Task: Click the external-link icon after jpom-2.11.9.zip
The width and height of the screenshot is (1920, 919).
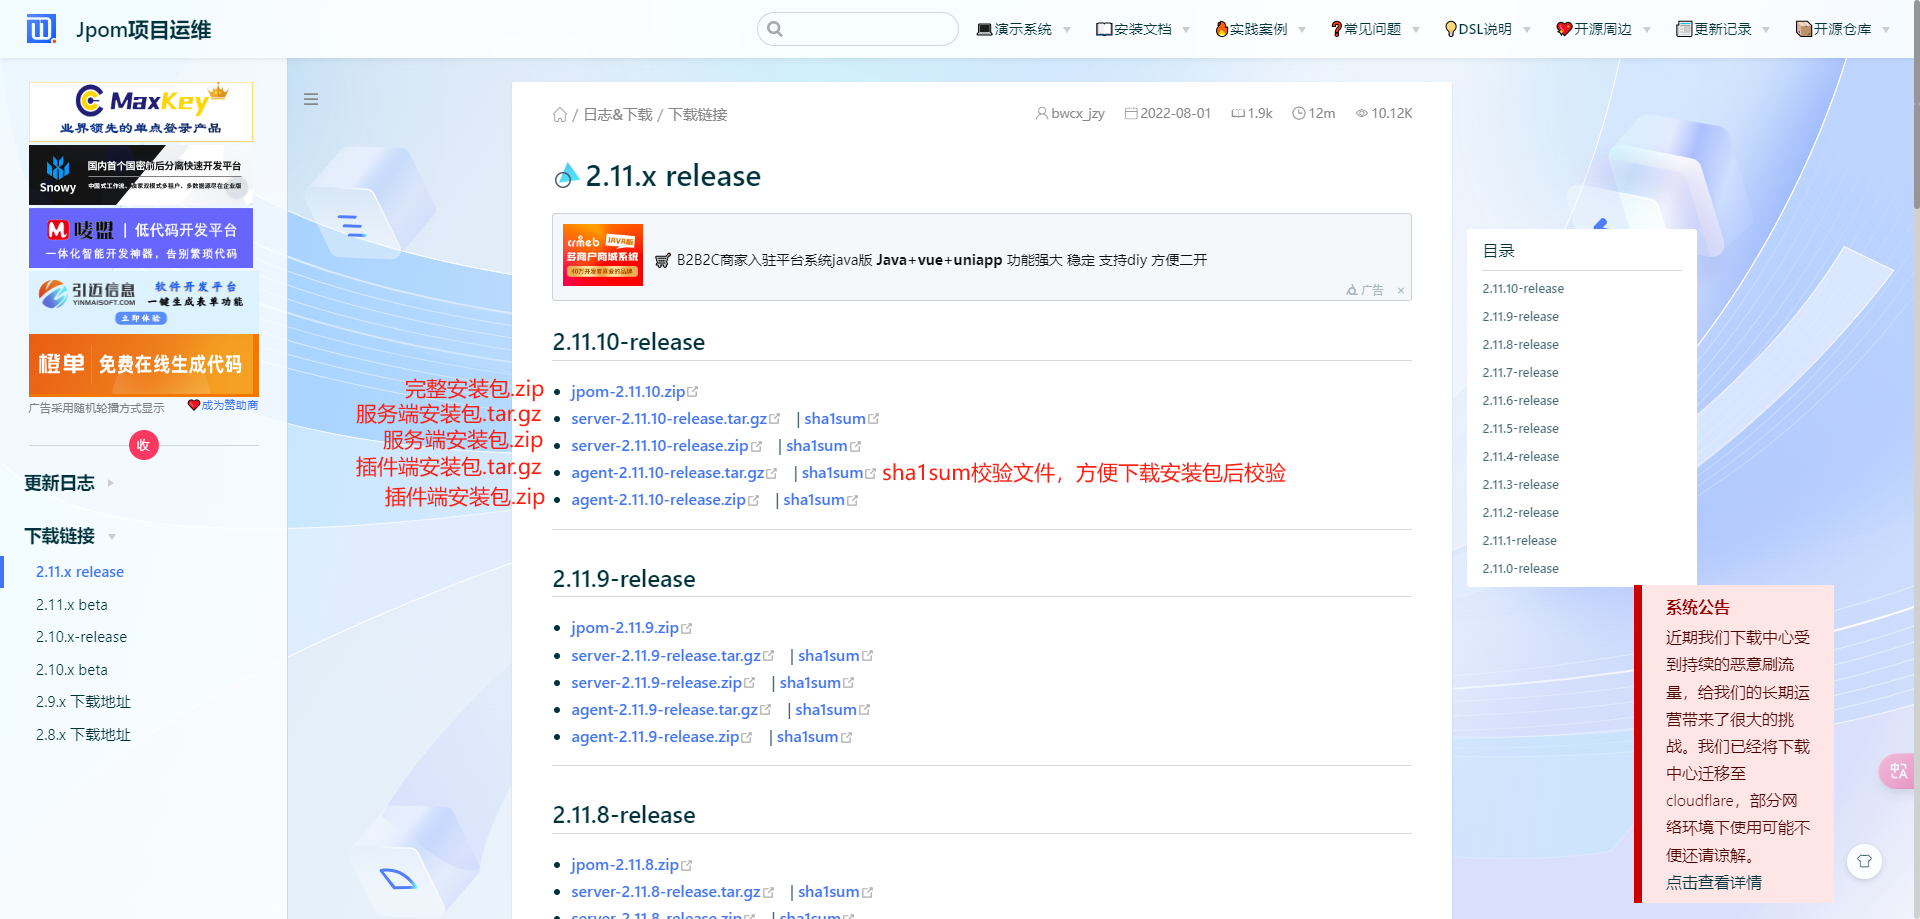Action: [x=686, y=627]
